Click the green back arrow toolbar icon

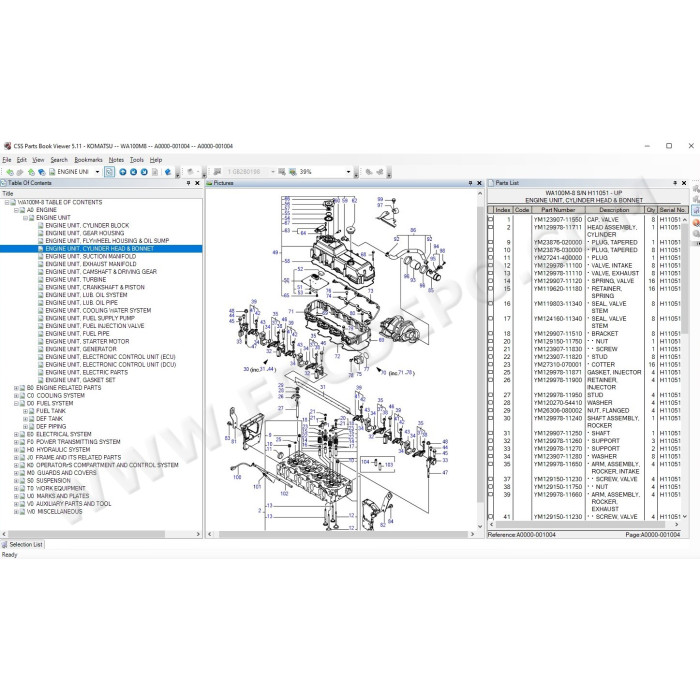pyautogui.click(x=9, y=172)
